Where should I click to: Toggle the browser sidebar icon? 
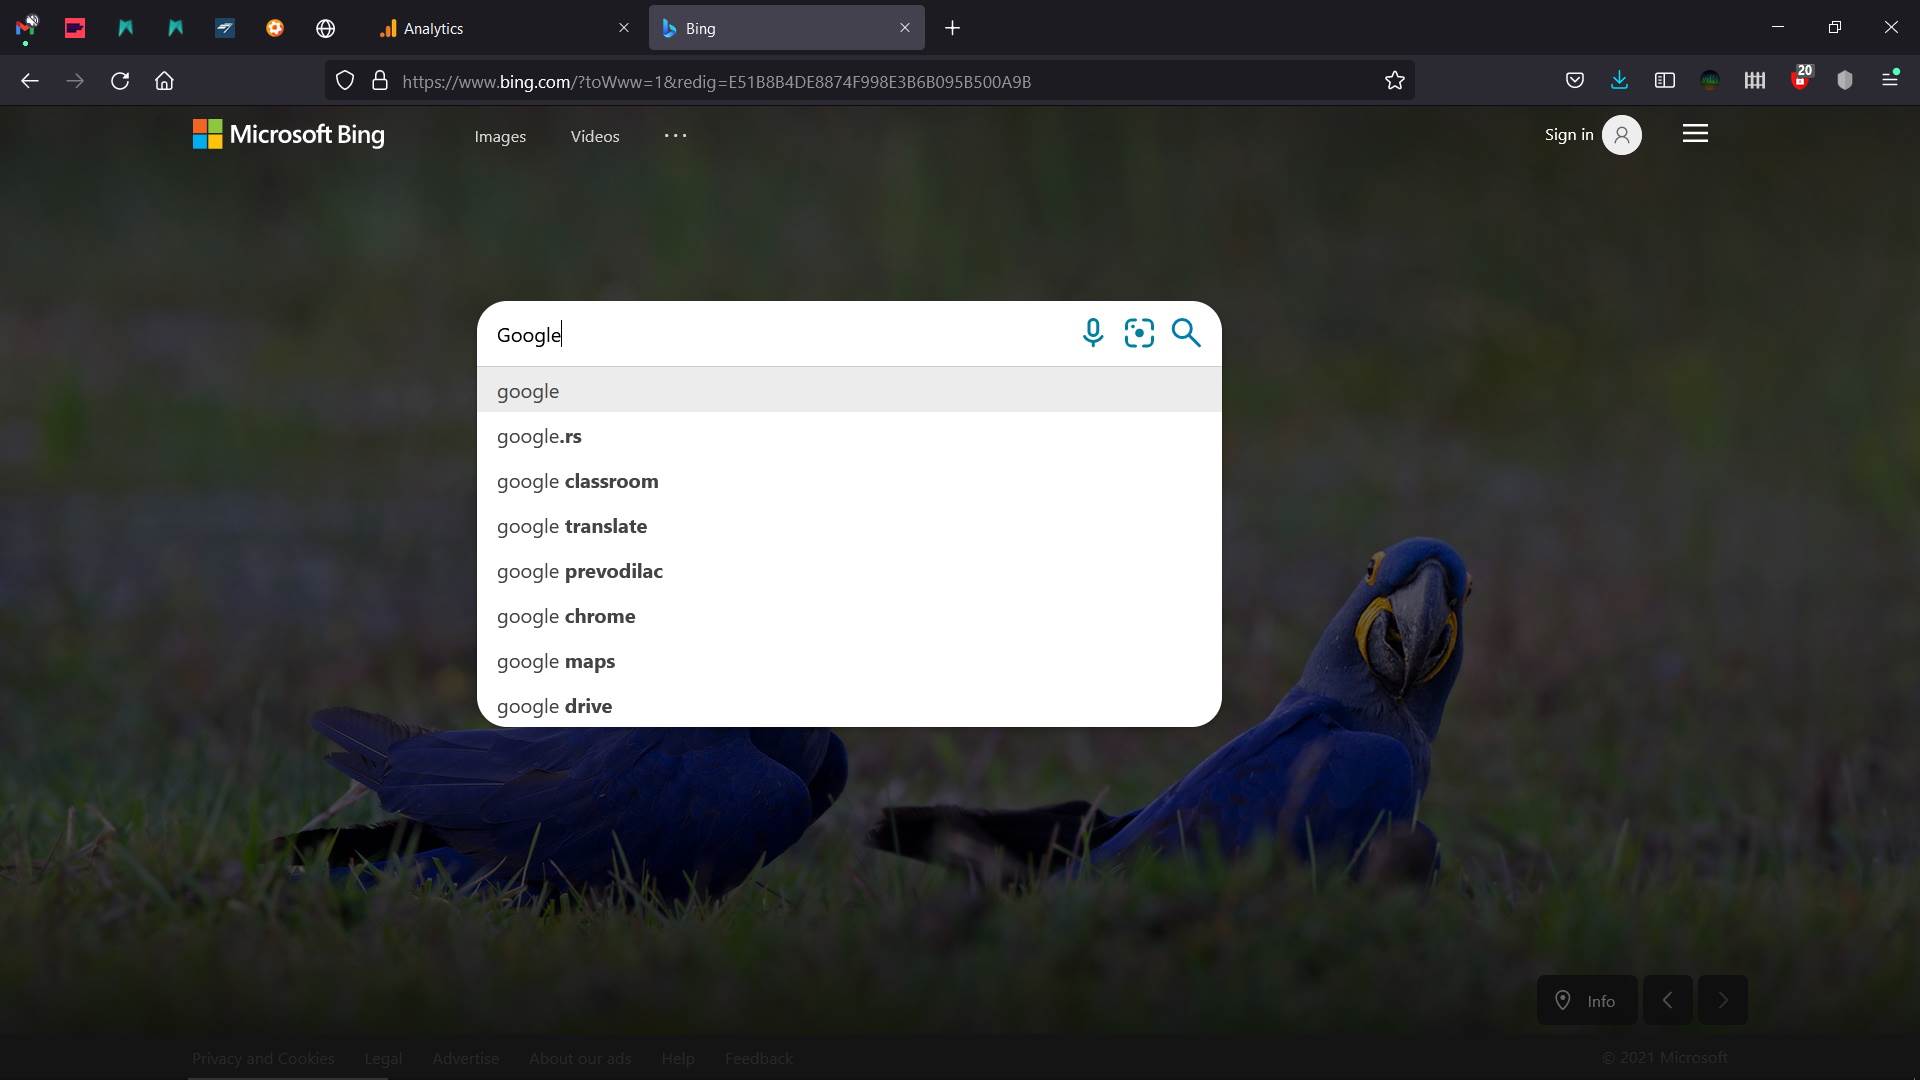coord(1665,80)
